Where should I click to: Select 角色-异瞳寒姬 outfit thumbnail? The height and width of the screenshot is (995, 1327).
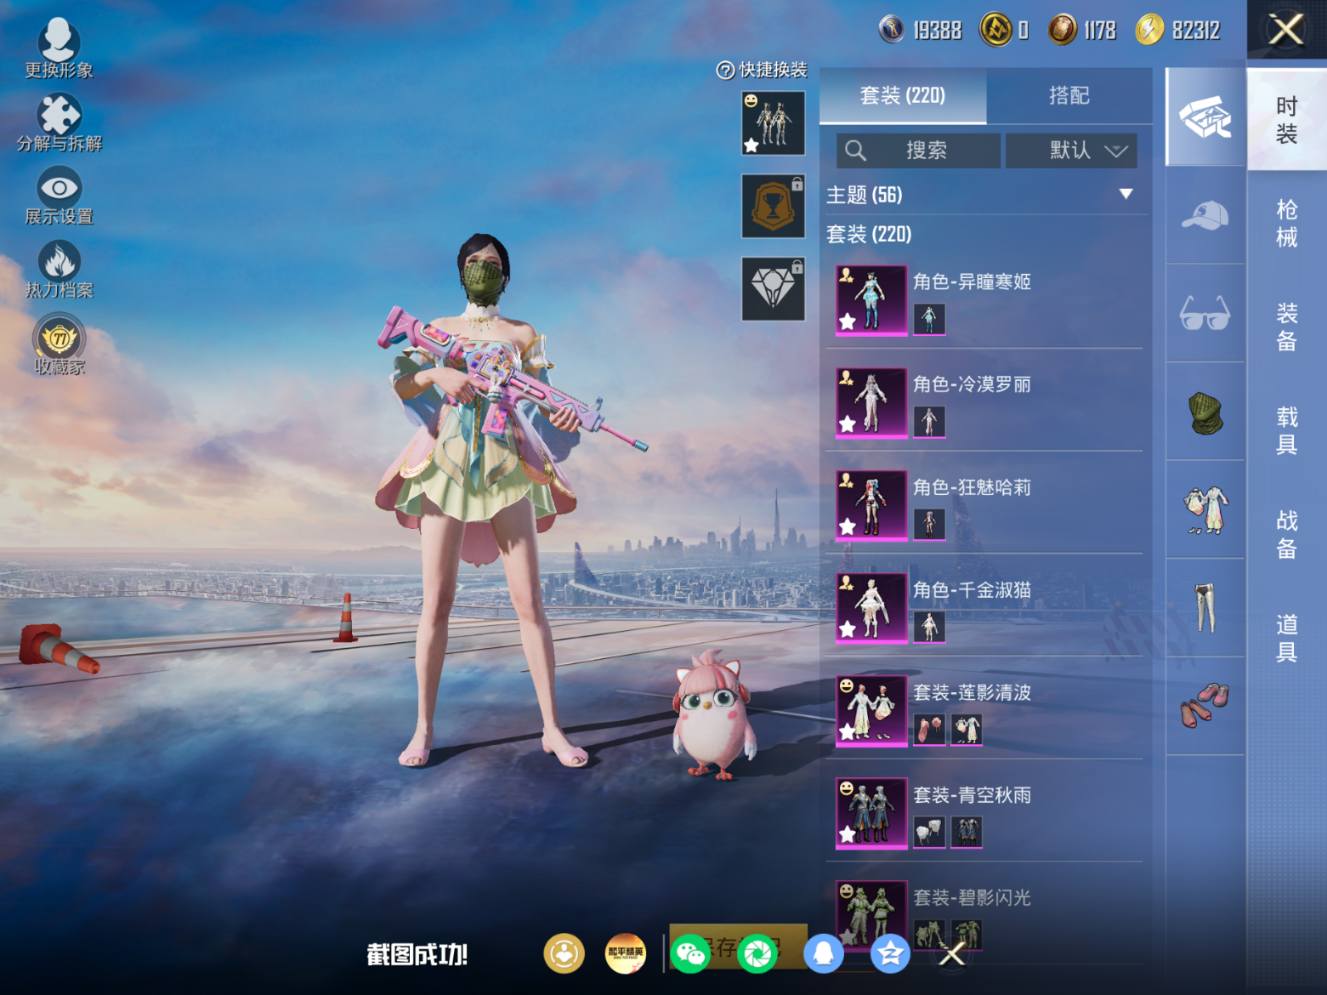871,300
